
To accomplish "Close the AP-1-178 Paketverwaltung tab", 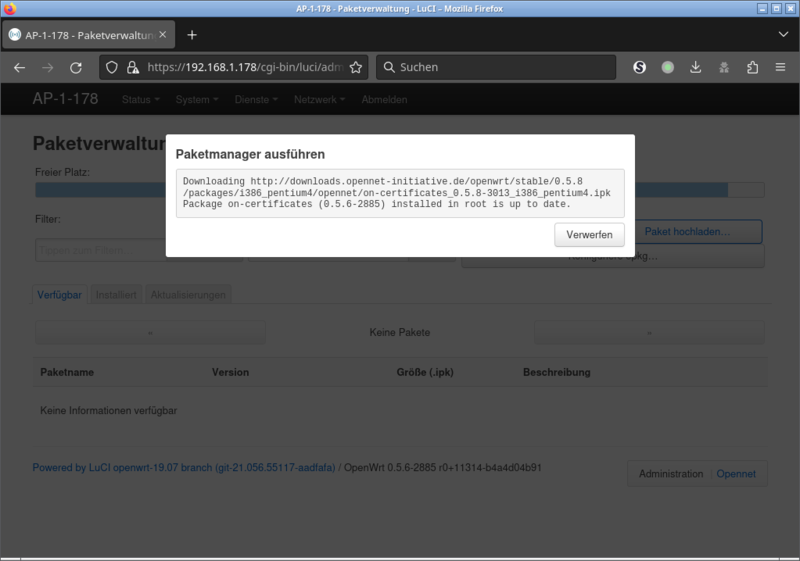I will pyautogui.click(x=163, y=35).
